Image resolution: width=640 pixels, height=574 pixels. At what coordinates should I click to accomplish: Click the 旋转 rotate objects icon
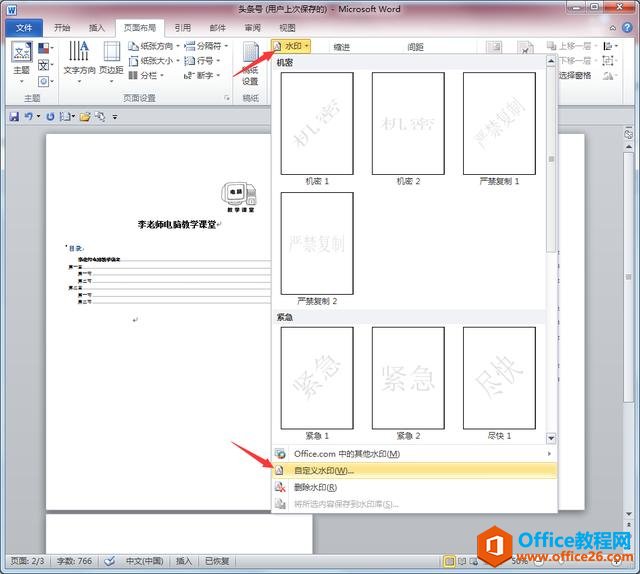click(x=610, y=76)
